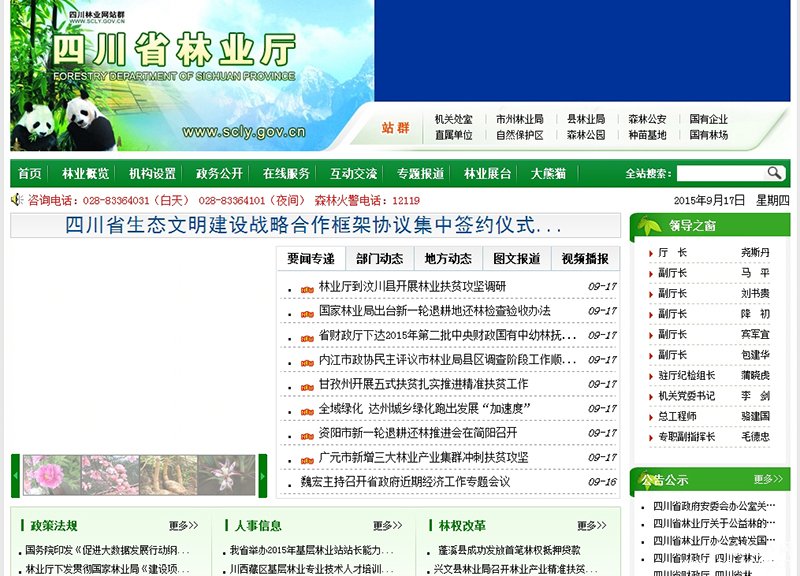Viewport: 800px width, 576px height.
Task: Open the 国有企业 link
Action: 708,119
